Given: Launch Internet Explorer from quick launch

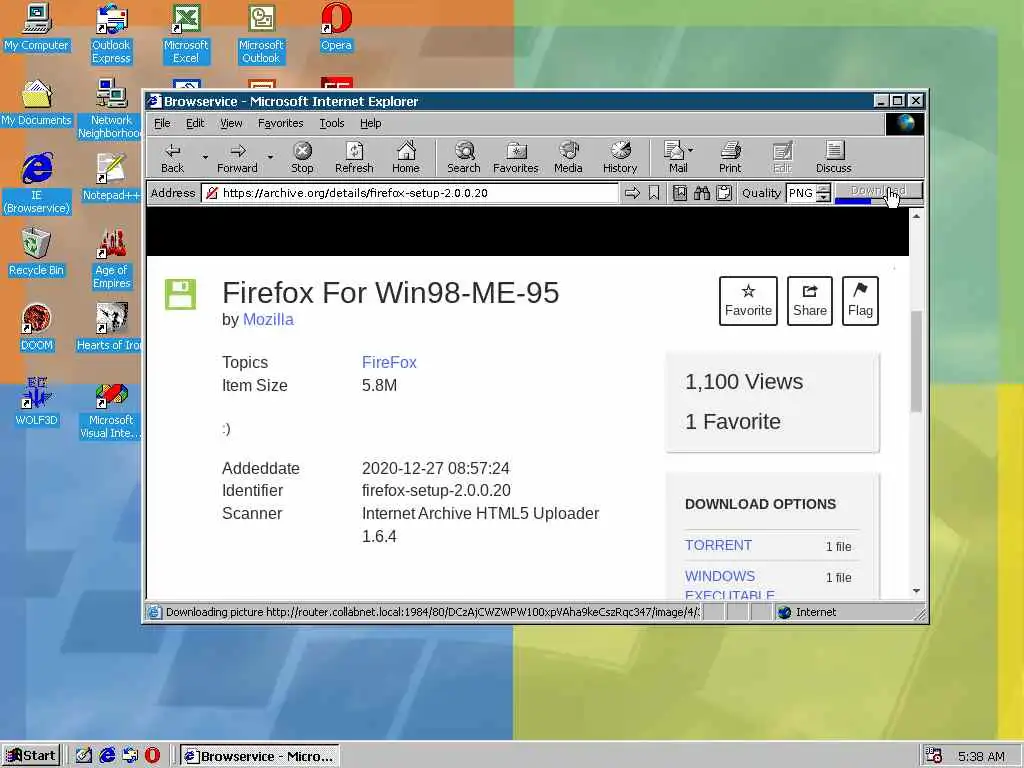Looking at the screenshot, I should pos(107,756).
